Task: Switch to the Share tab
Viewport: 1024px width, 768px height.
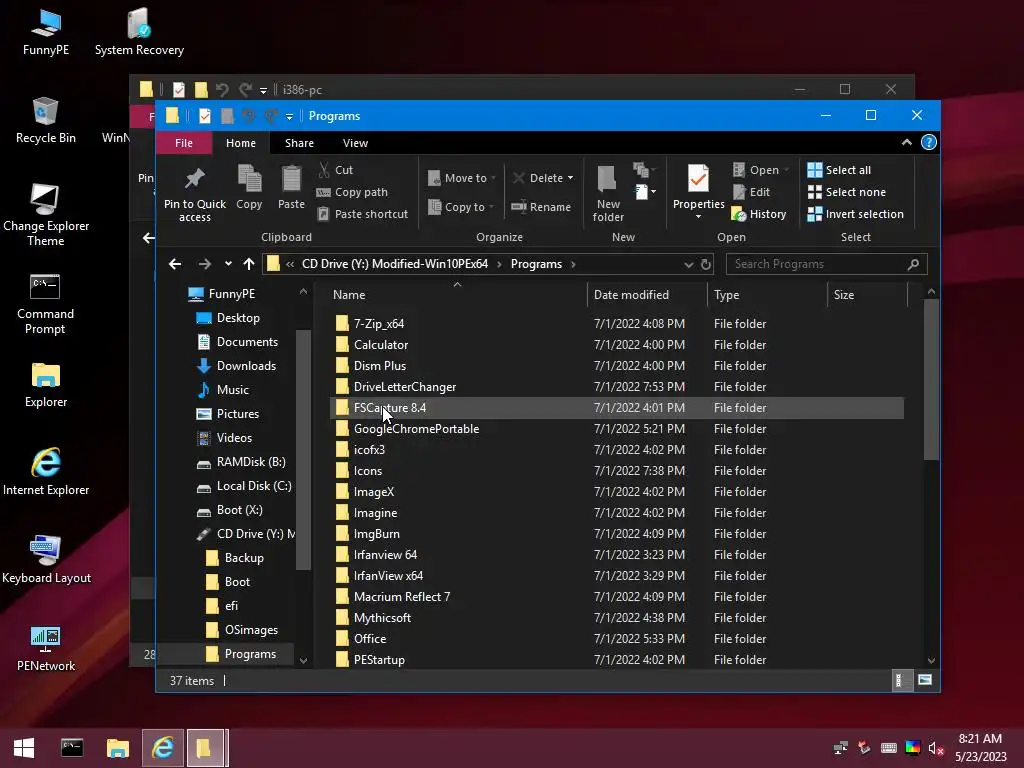Action: [x=299, y=143]
